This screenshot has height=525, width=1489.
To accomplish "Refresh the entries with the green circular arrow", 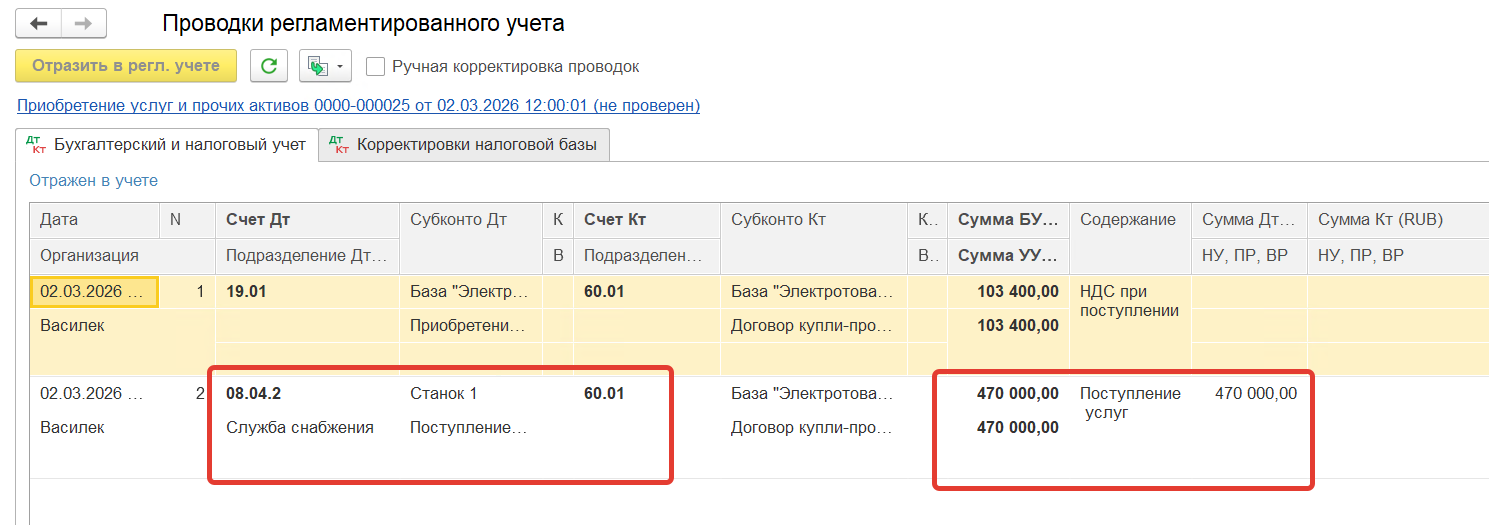I will 268,66.
